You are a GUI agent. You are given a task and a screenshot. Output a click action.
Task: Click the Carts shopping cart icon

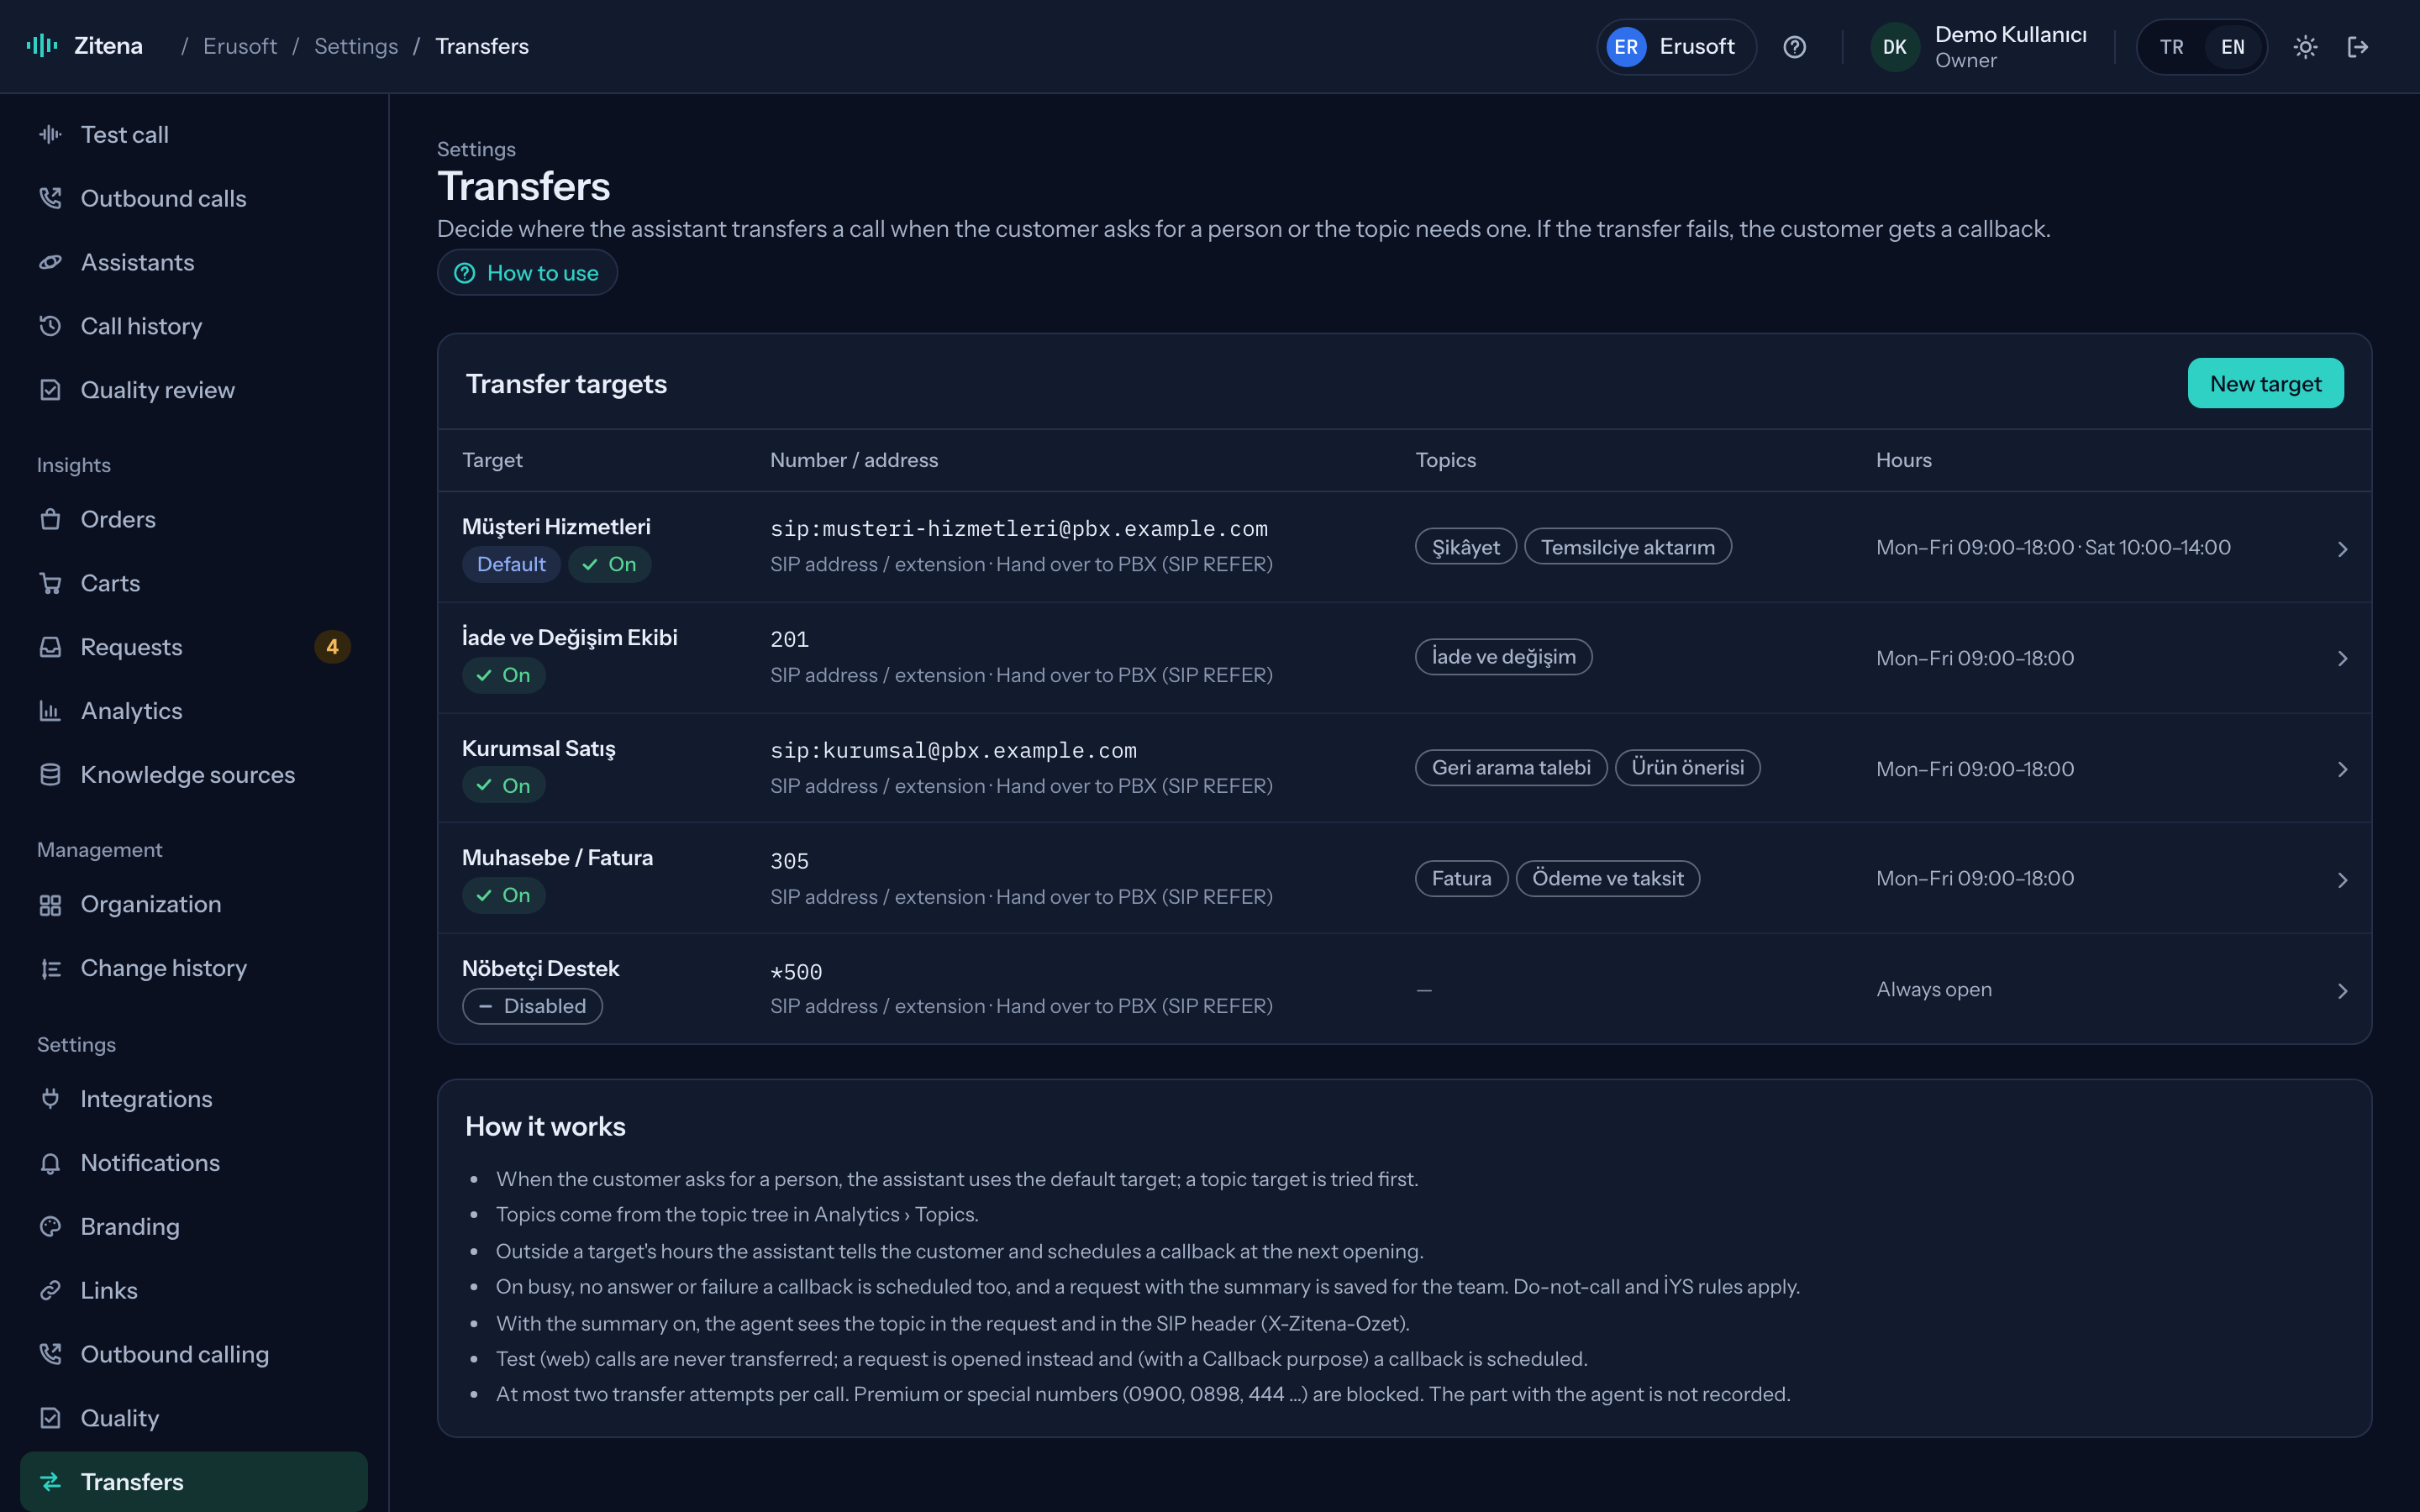50,583
